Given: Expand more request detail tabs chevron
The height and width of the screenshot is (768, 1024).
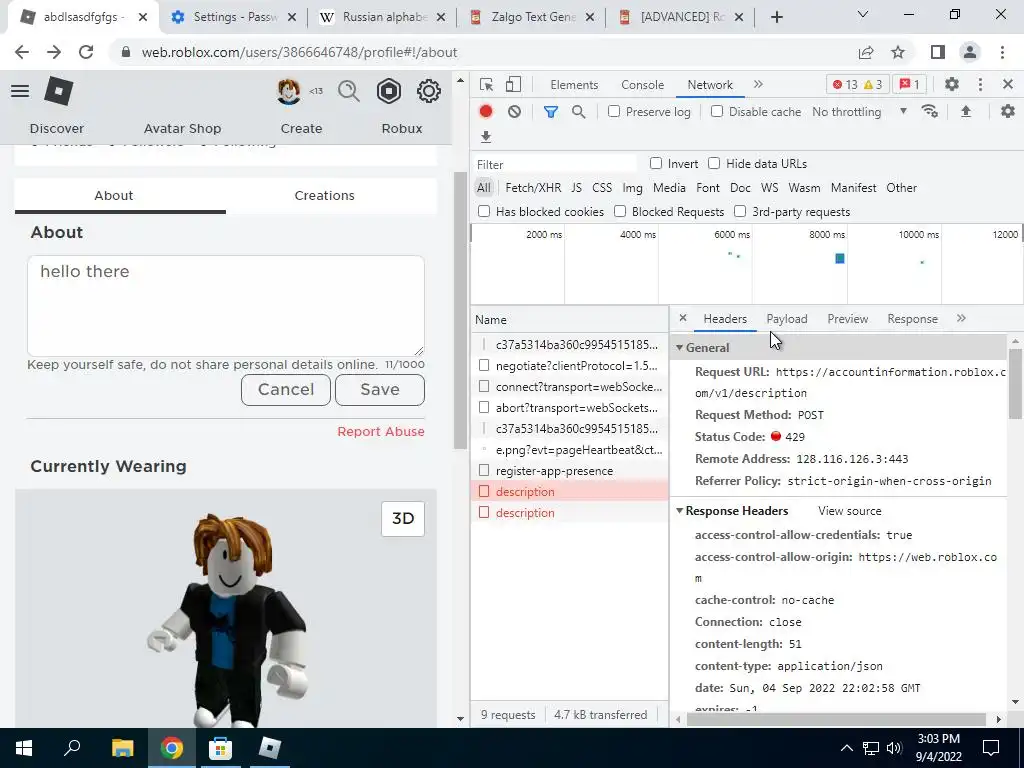Looking at the screenshot, I should pyautogui.click(x=961, y=318).
